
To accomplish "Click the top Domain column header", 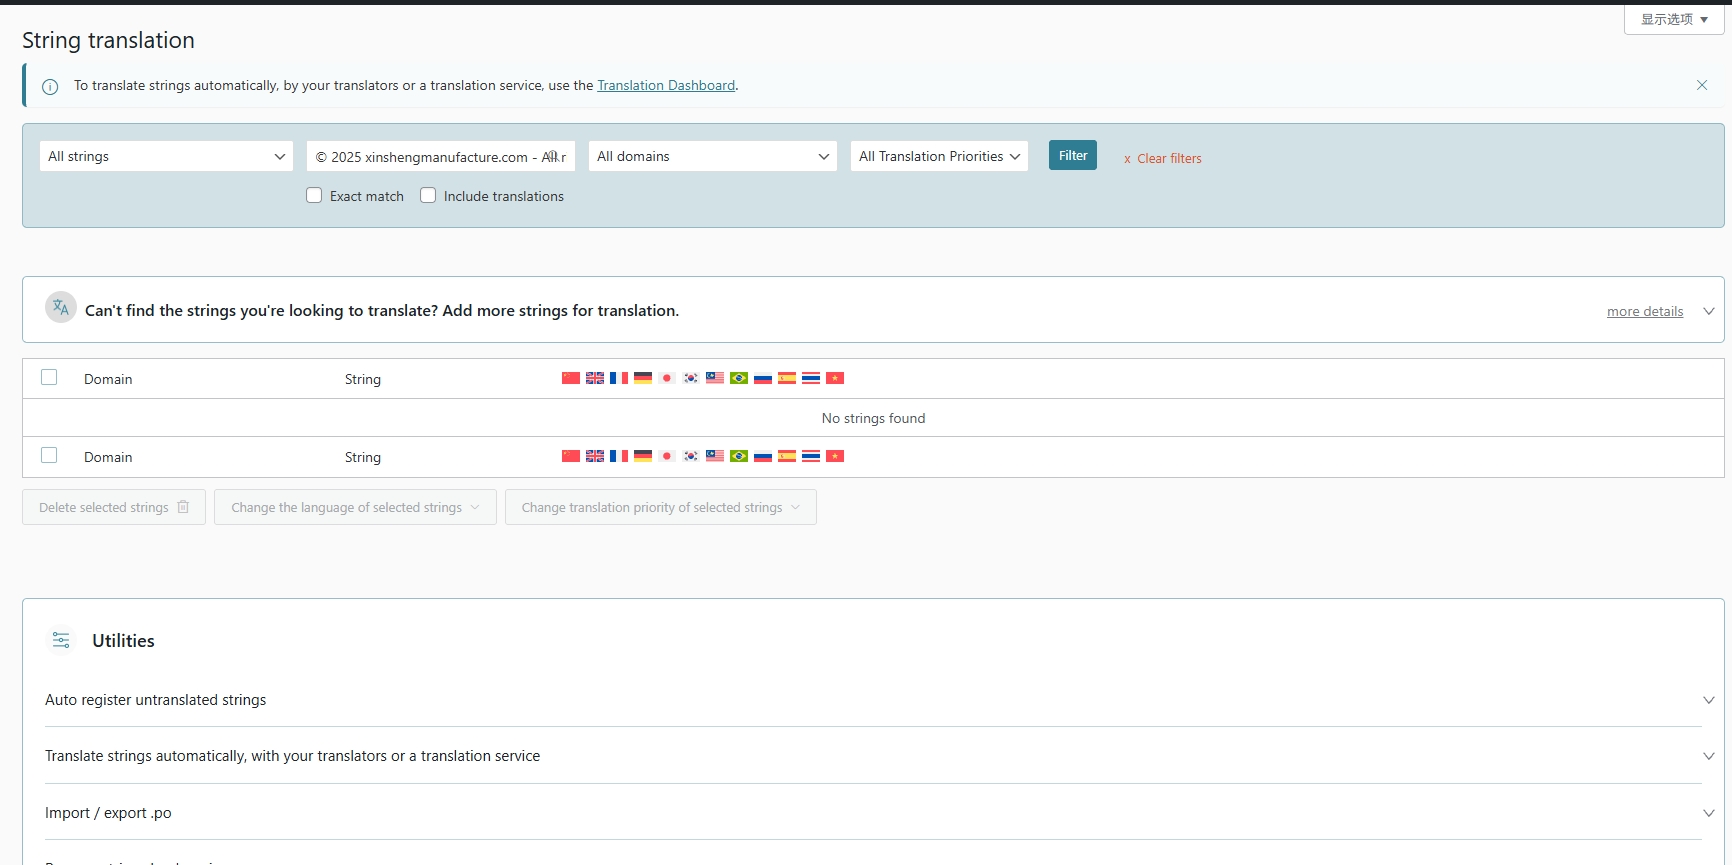I will (x=108, y=379).
